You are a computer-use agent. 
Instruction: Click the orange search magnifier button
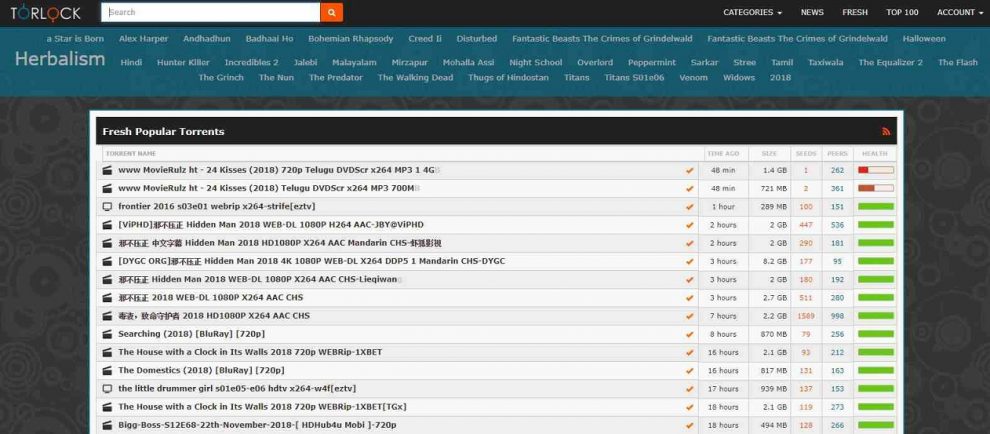pos(331,12)
